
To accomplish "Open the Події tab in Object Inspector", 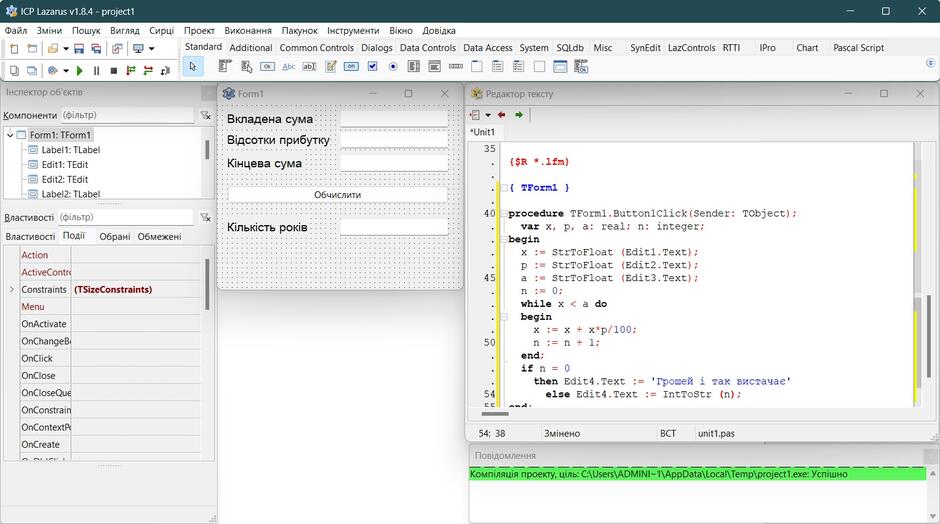I will coord(74,236).
